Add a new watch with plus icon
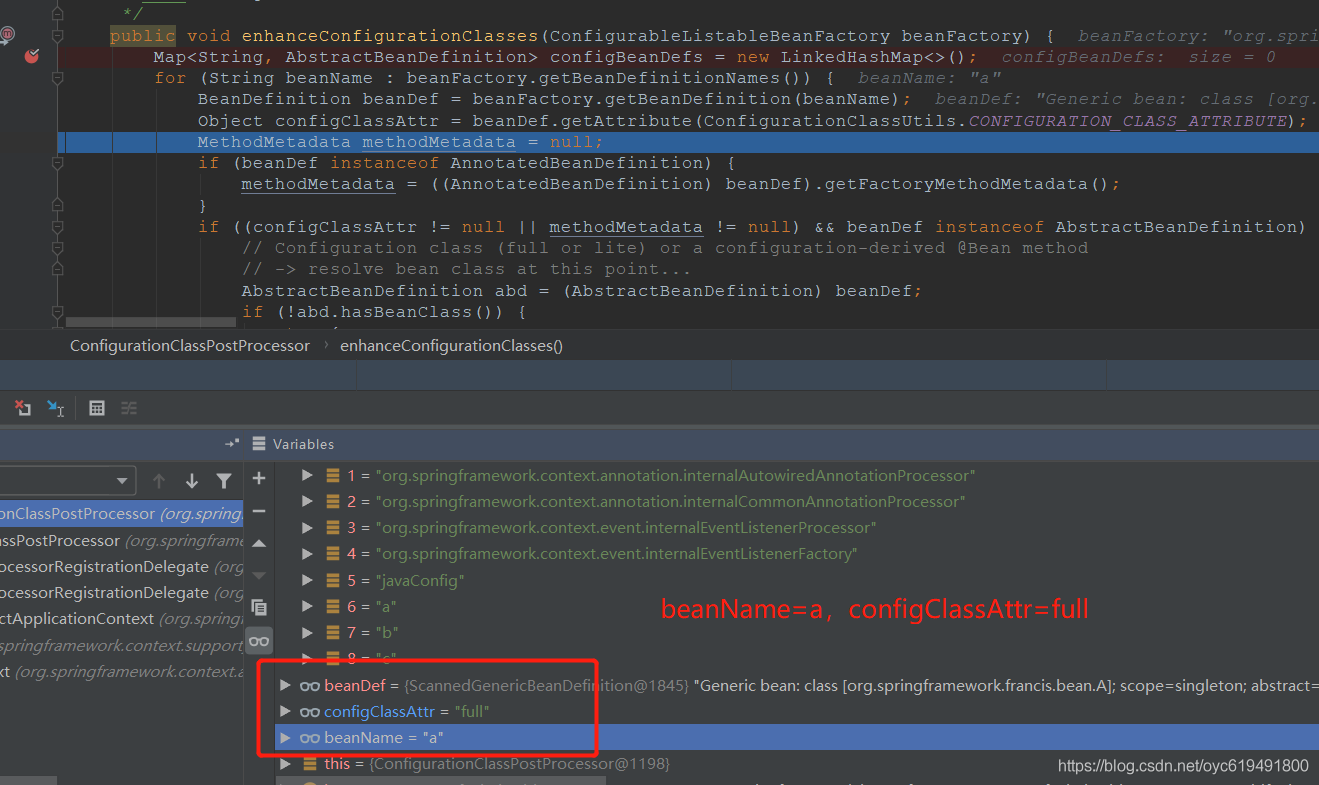The image size is (1319, 785). pyautogui.click(x=259, y=478)
